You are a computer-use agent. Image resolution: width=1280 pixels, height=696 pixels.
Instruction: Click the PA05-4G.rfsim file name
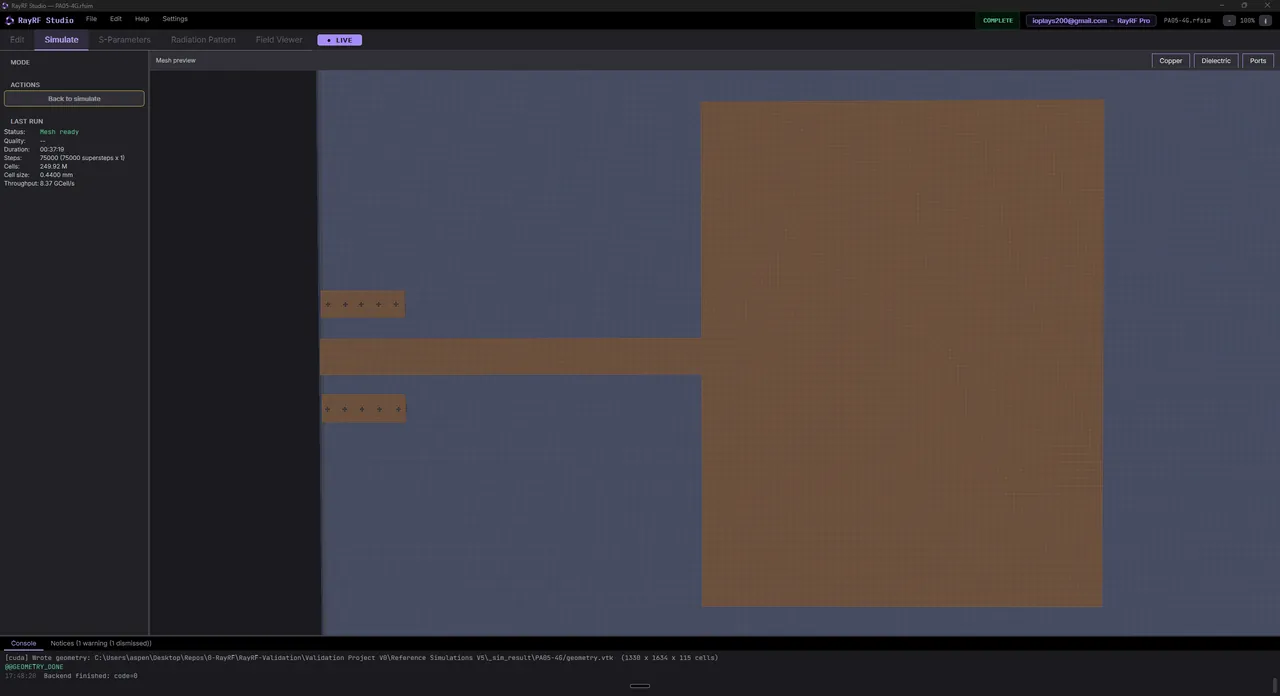pyautogui.click(x=1187, y=20)
